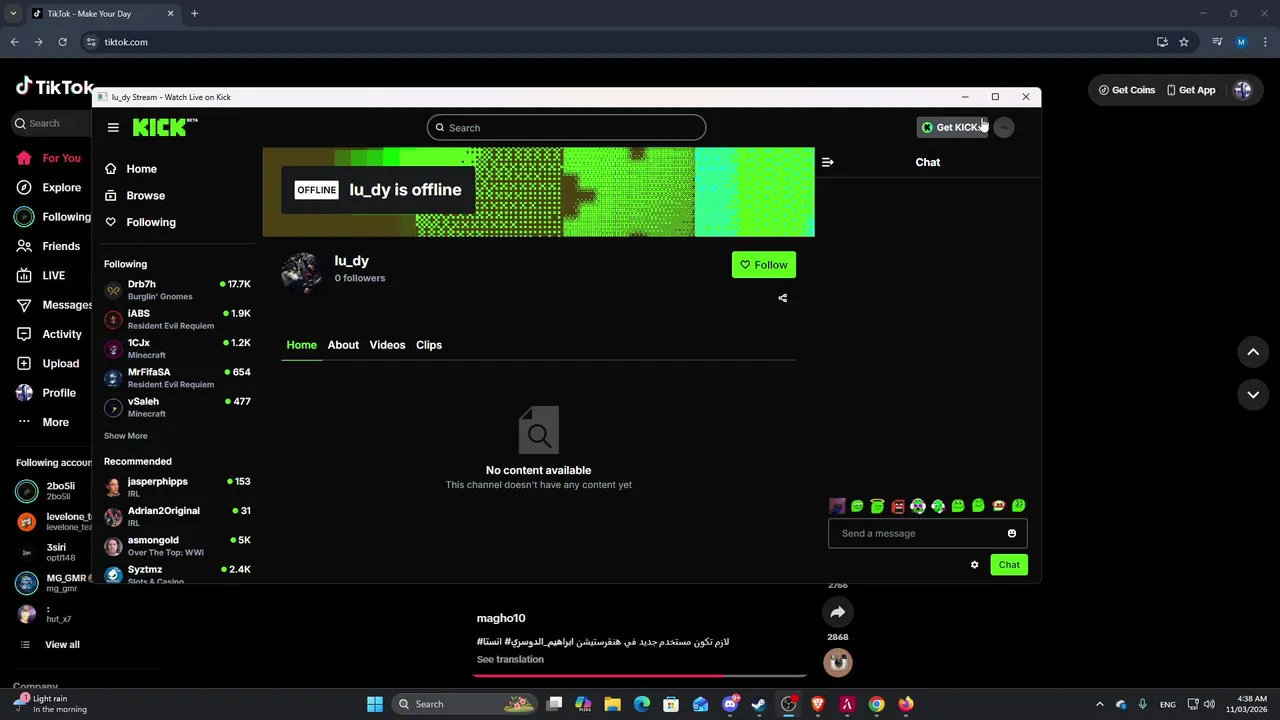The width and height of the screenshot is (1280, 720).
Task: Open jasperphipps recommended channel
Action: (x=176, y=487)
